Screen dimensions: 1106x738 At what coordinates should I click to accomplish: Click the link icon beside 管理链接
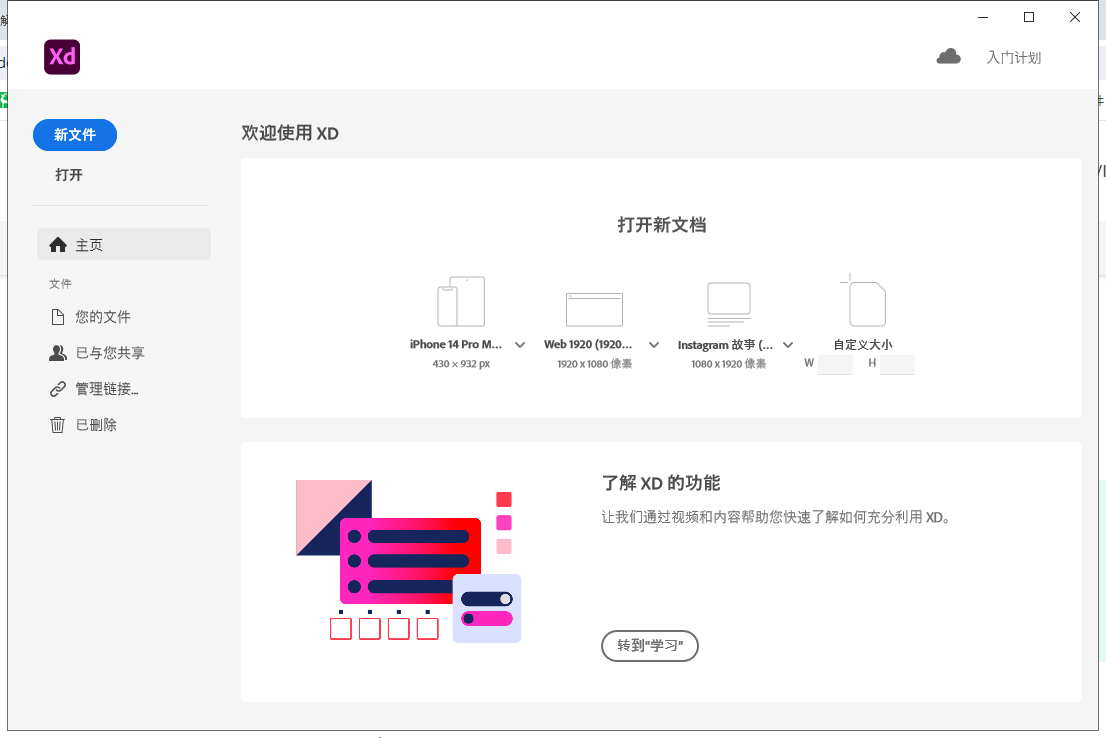tap(58, 389)
